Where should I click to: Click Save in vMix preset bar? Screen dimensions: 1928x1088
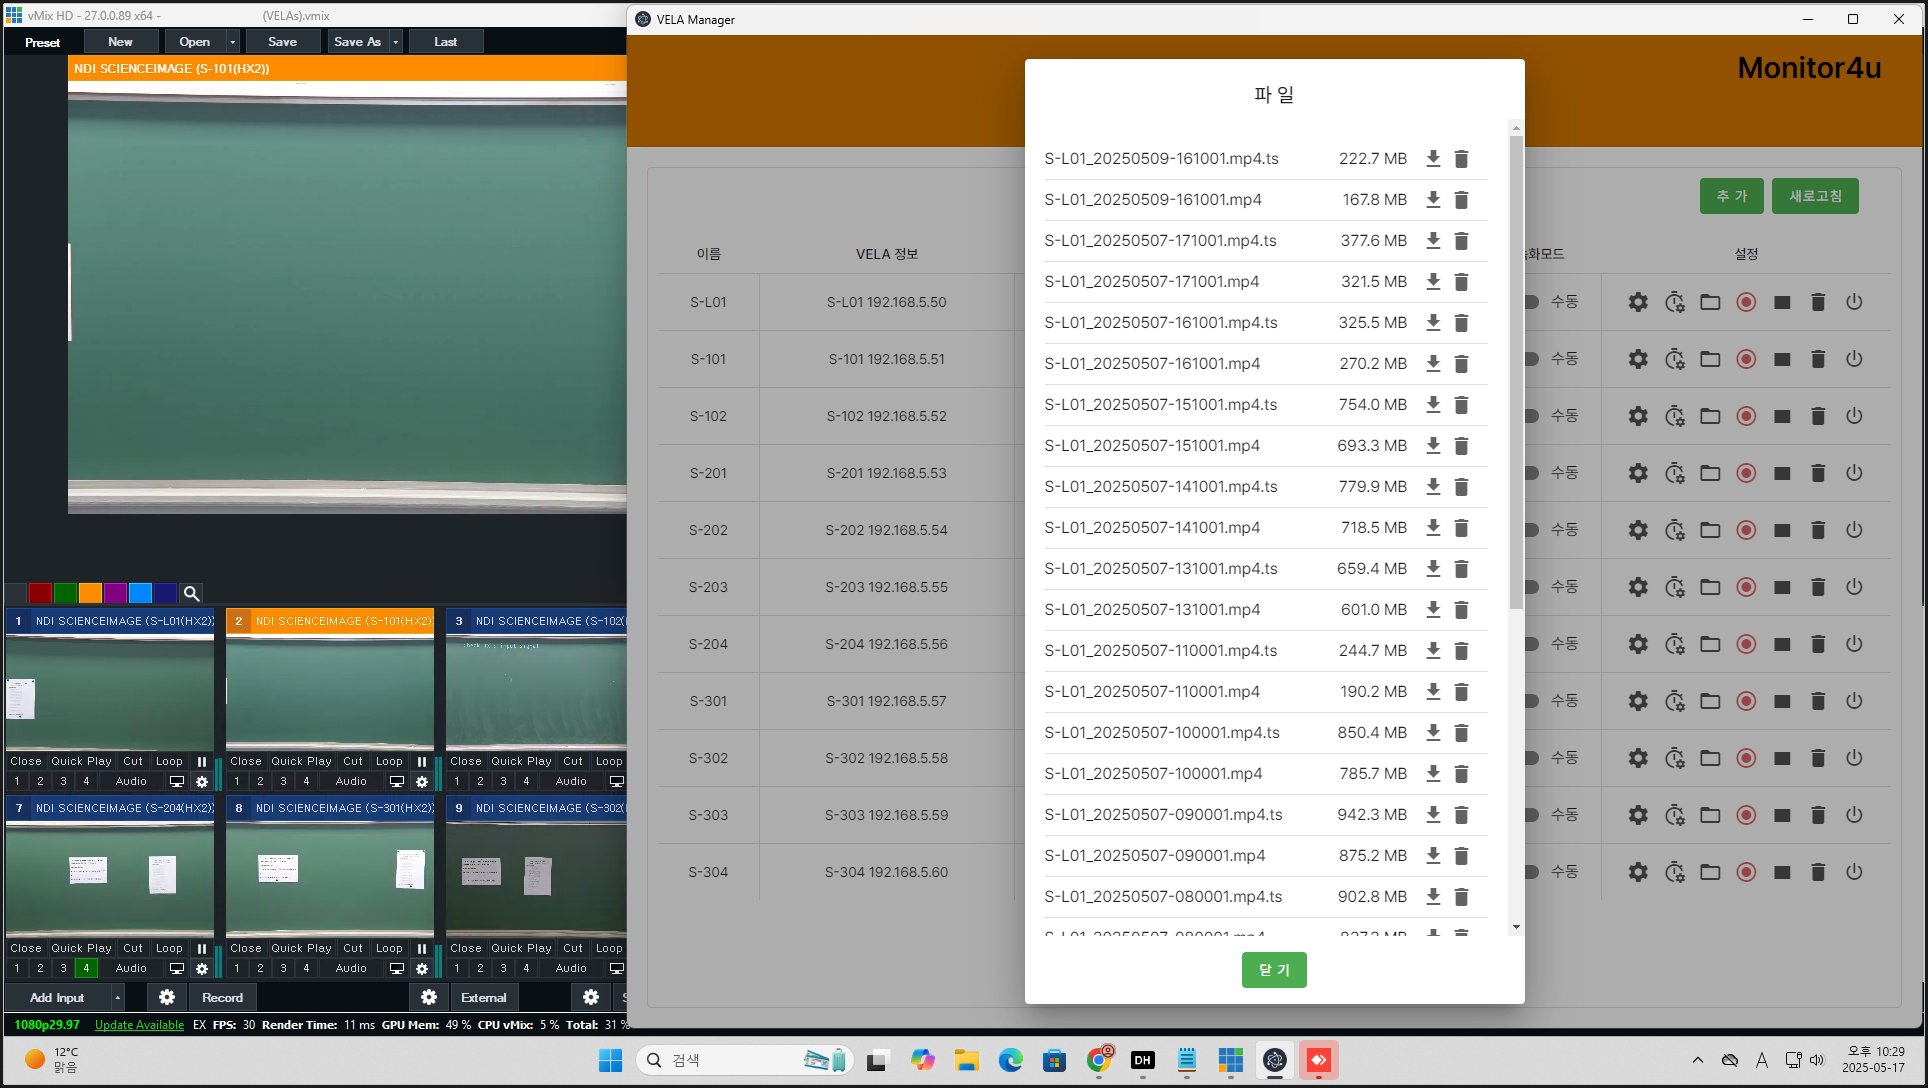point(282,42)
